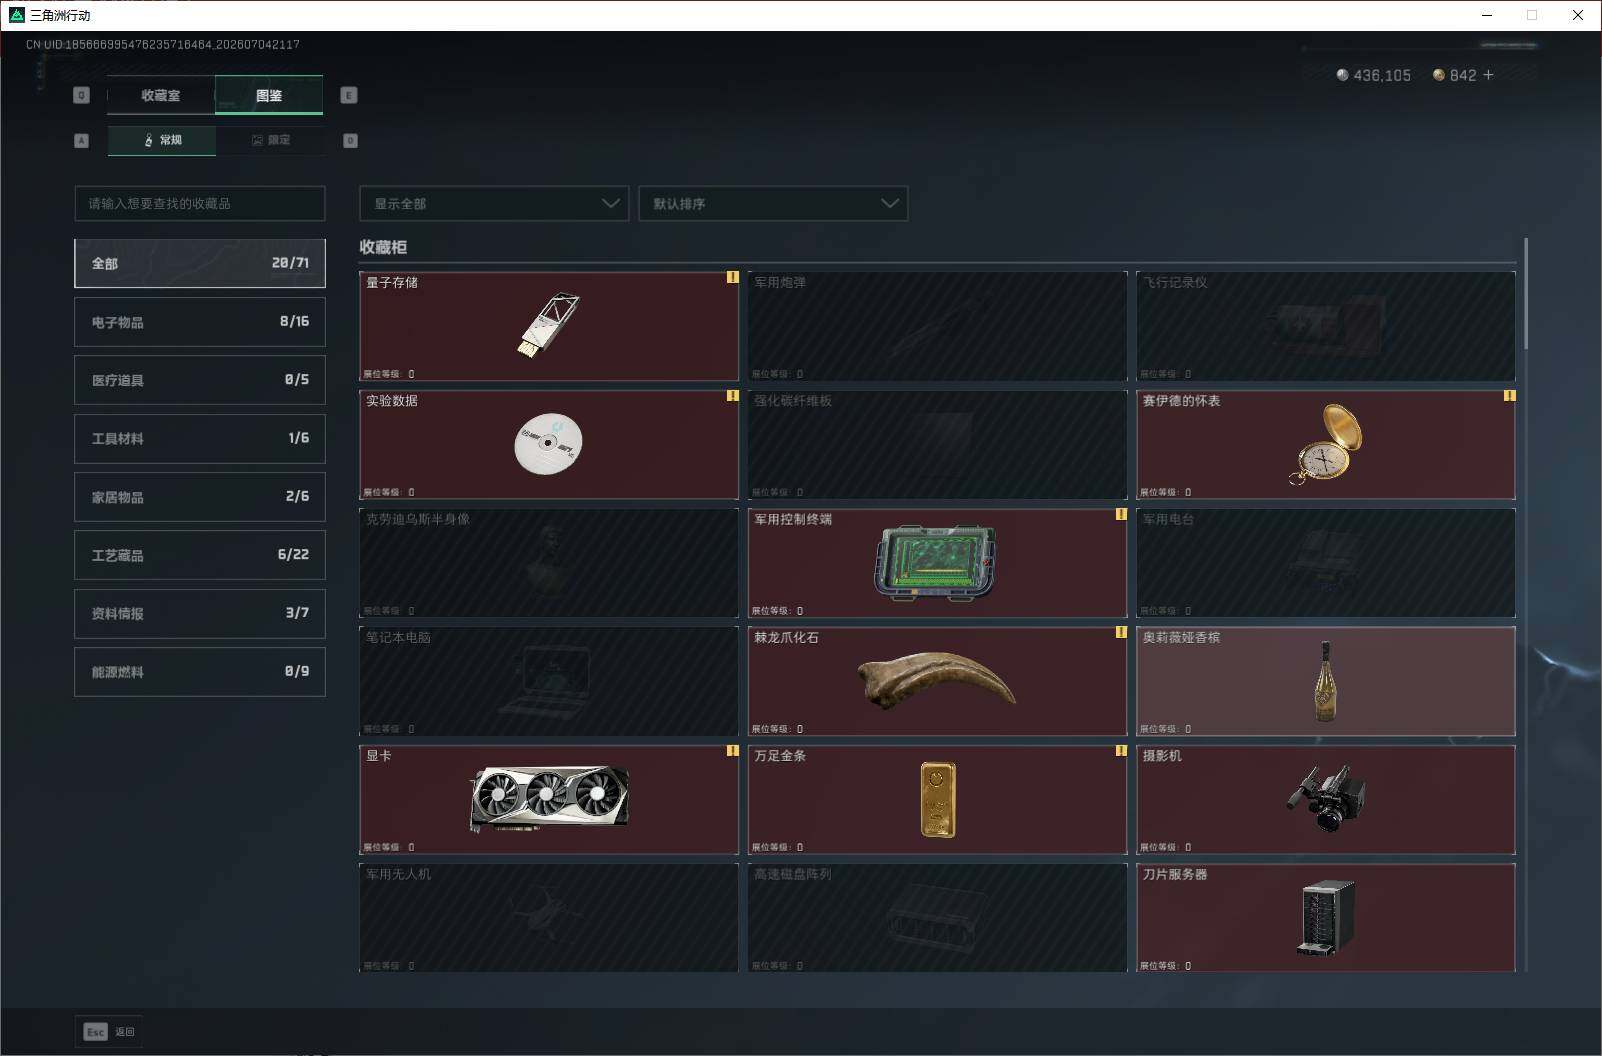This screenshot has height=1056, width=1602.
Task: Click the plus icon beside 842
Action: [x=1489, y=75]
